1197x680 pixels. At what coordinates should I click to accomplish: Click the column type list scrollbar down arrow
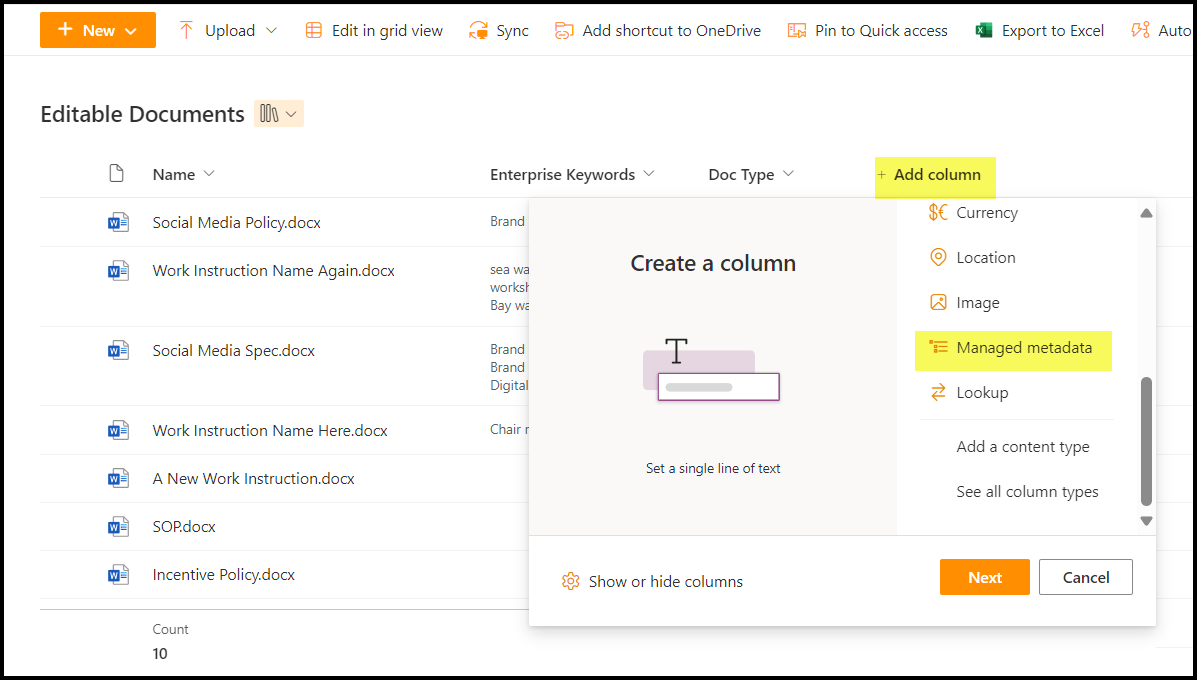click(x=1146, y=520)
